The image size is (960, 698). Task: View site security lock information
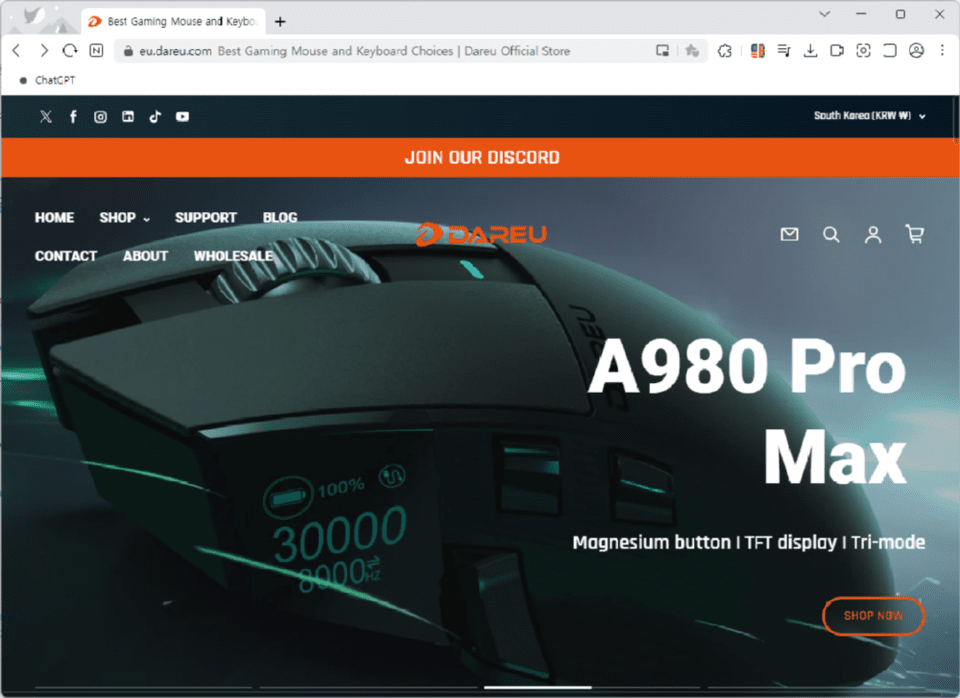[x=128, y=51]
